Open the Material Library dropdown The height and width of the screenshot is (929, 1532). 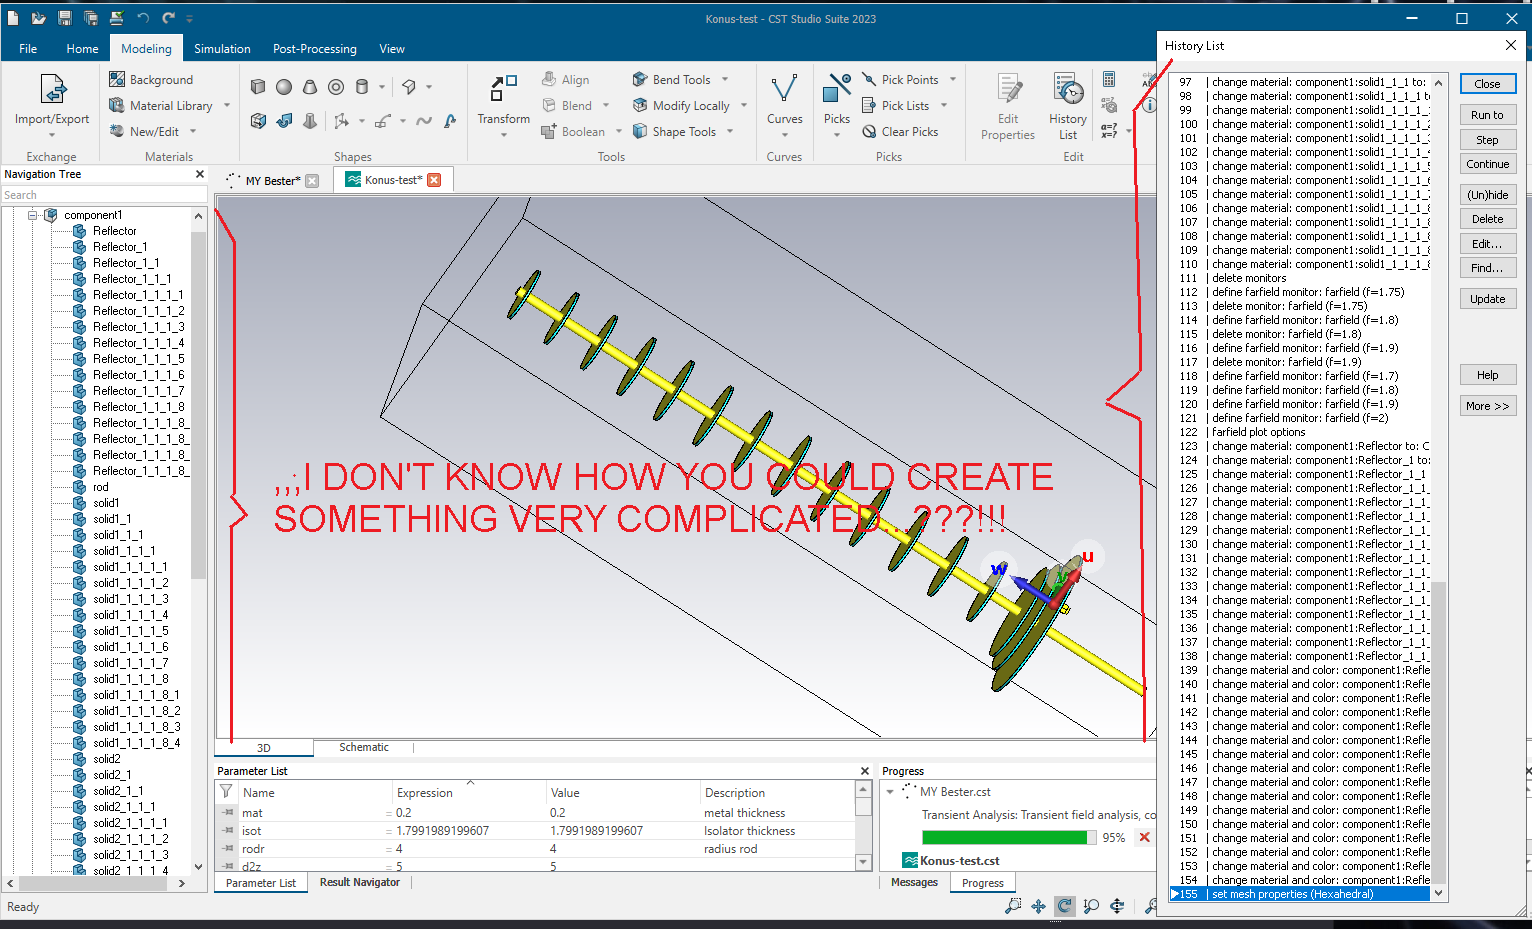click(227, 105)
